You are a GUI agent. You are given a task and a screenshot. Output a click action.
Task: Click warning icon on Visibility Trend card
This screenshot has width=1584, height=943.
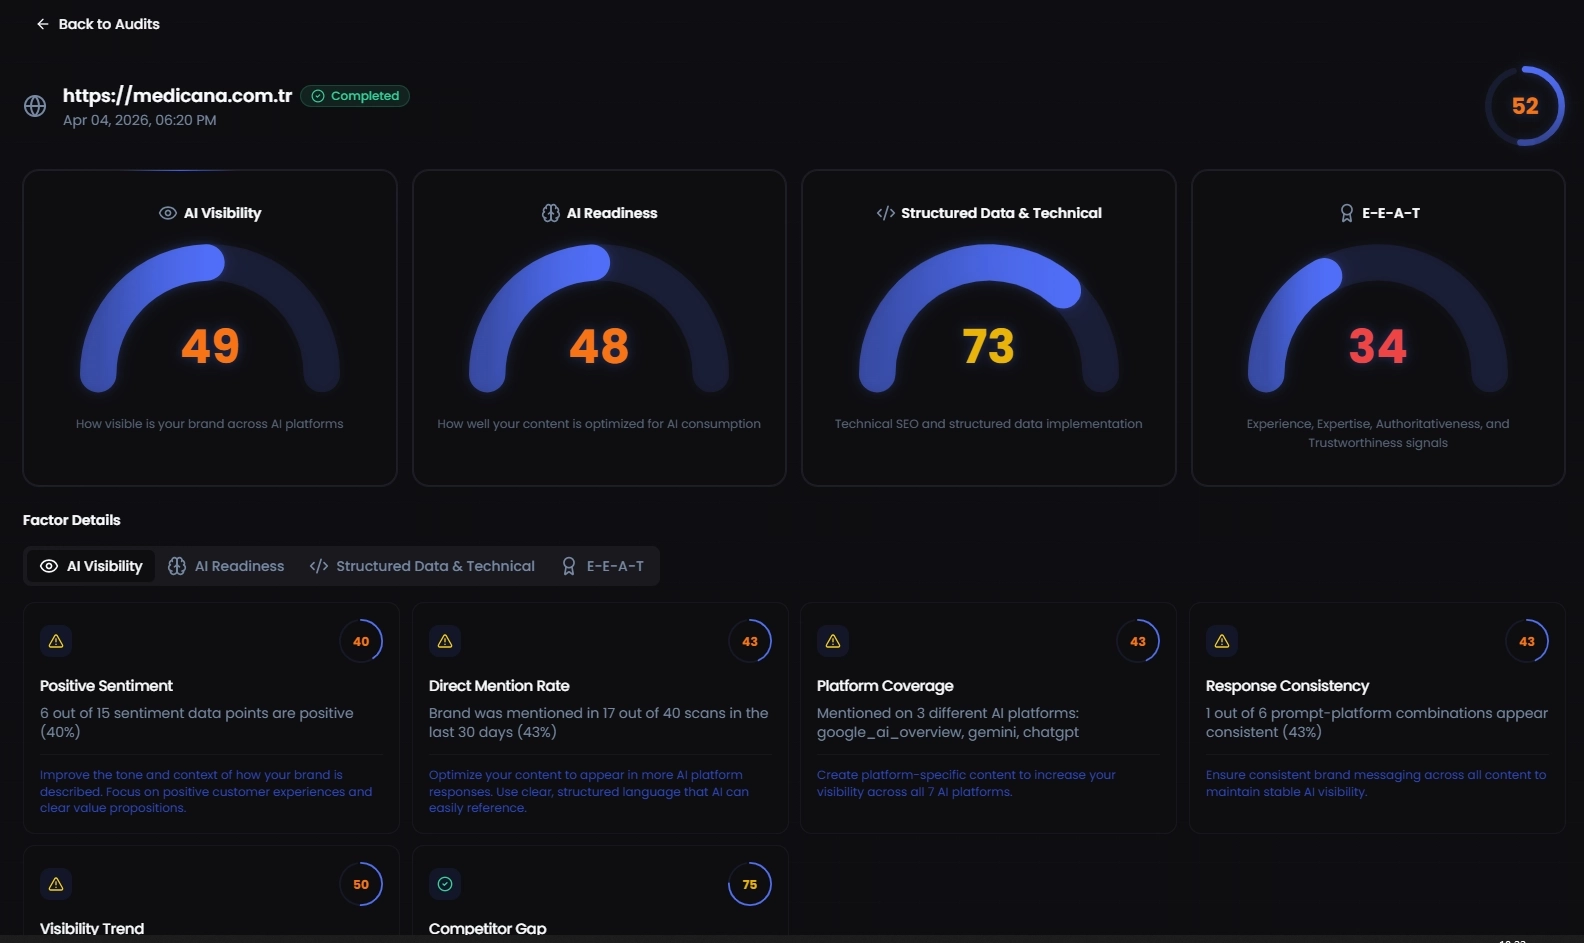[56, 884]
